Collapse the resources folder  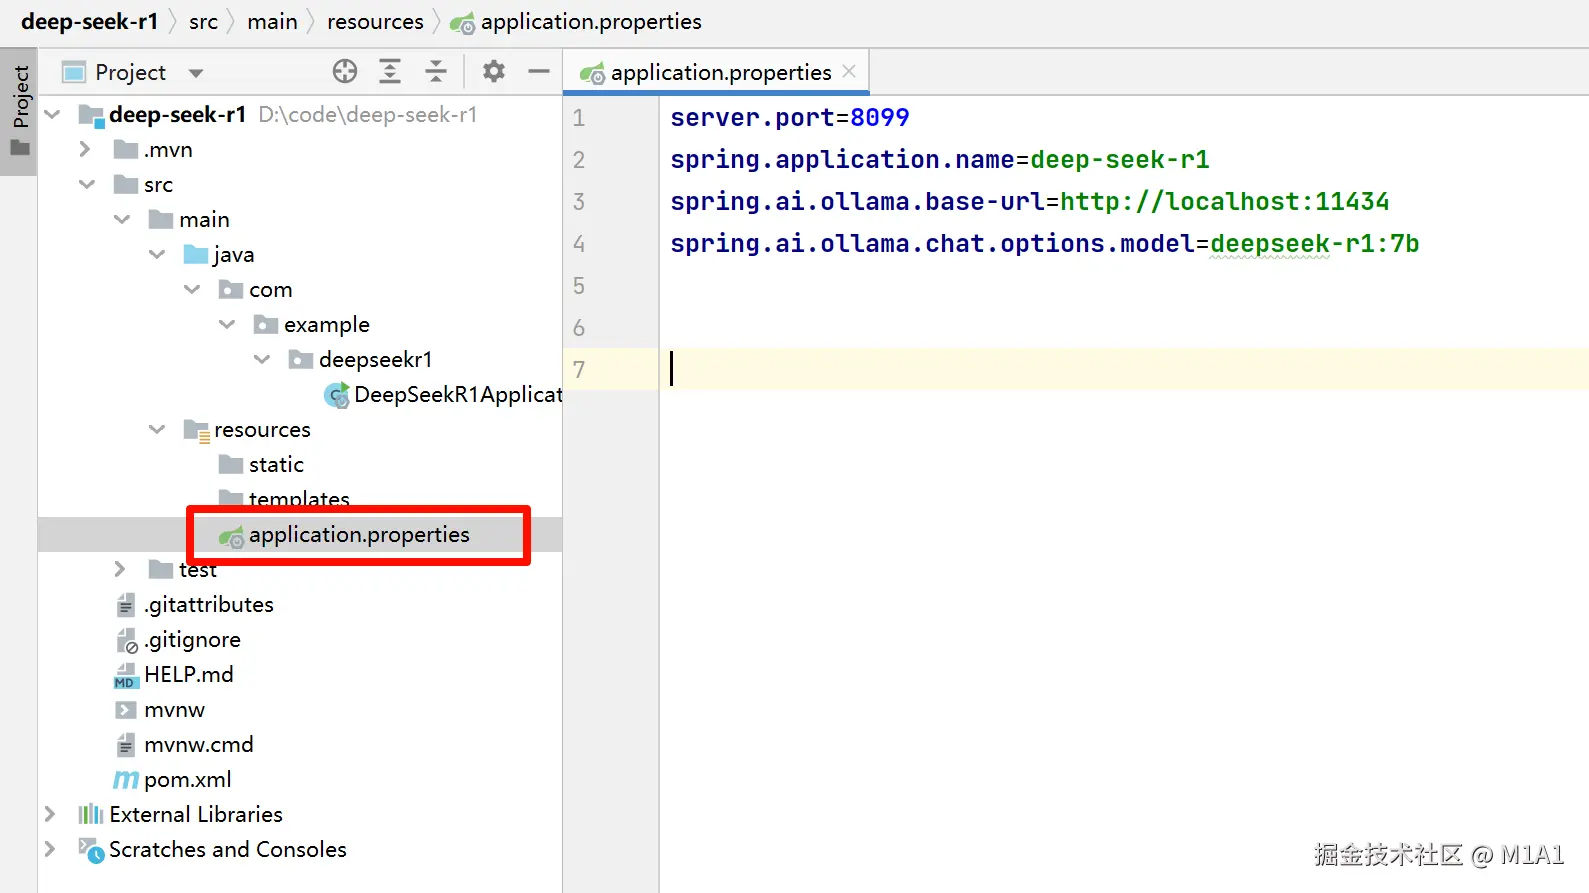point(157,430)
